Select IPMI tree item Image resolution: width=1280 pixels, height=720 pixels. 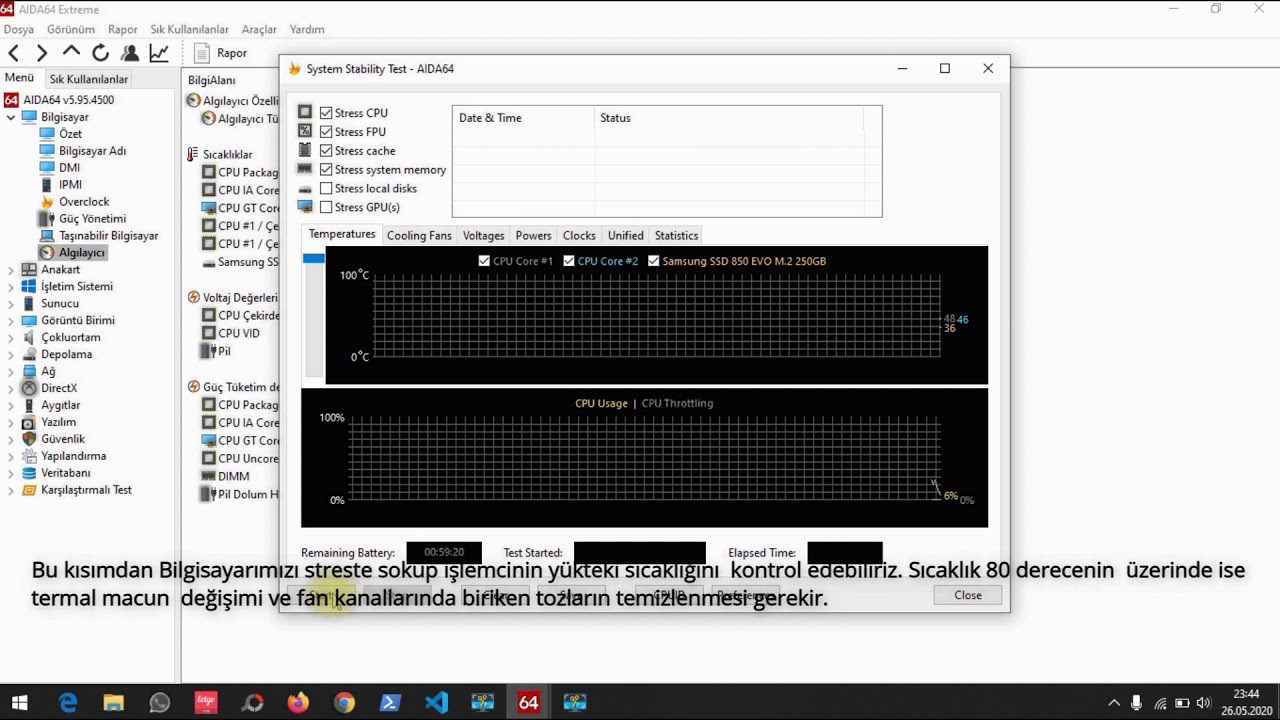click(70, 185)
